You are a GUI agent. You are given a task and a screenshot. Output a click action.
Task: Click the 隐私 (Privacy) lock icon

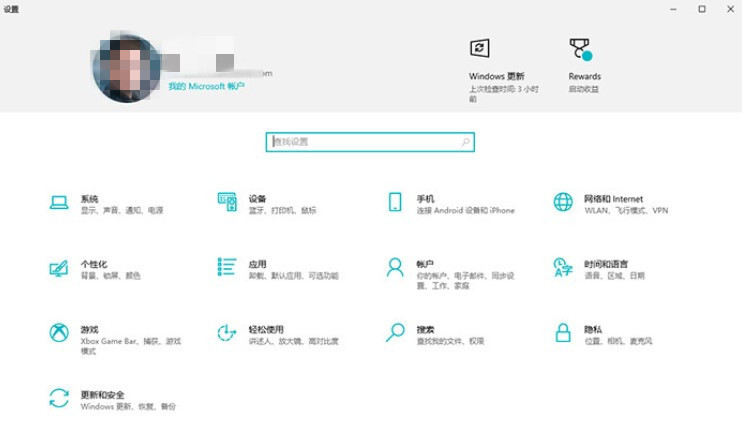point(563,332)
